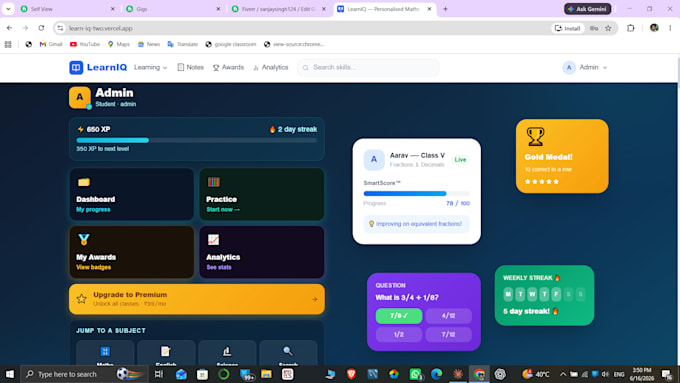The height and width of the screenshot is (383, 680).
Task: Jump to the Maths subject tile
Action: click(x=105, y=354)
